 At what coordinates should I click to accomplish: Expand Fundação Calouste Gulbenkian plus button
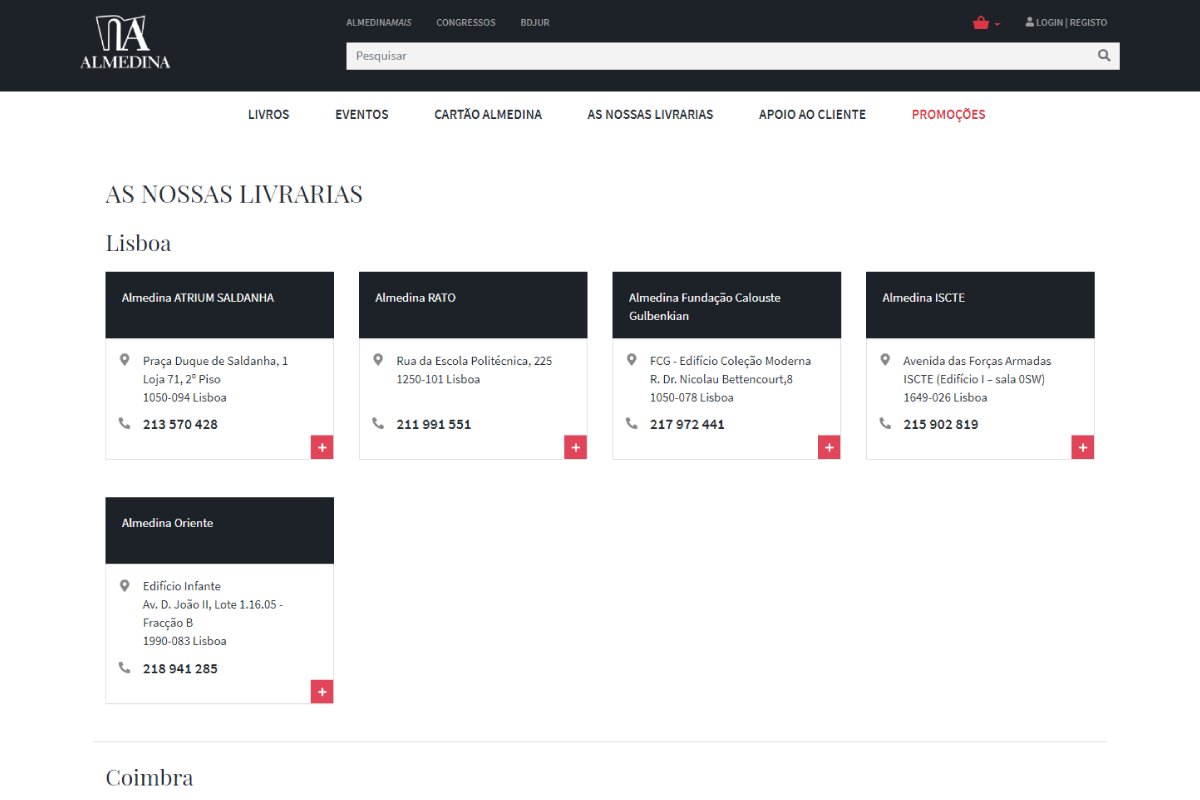[829, 448]
